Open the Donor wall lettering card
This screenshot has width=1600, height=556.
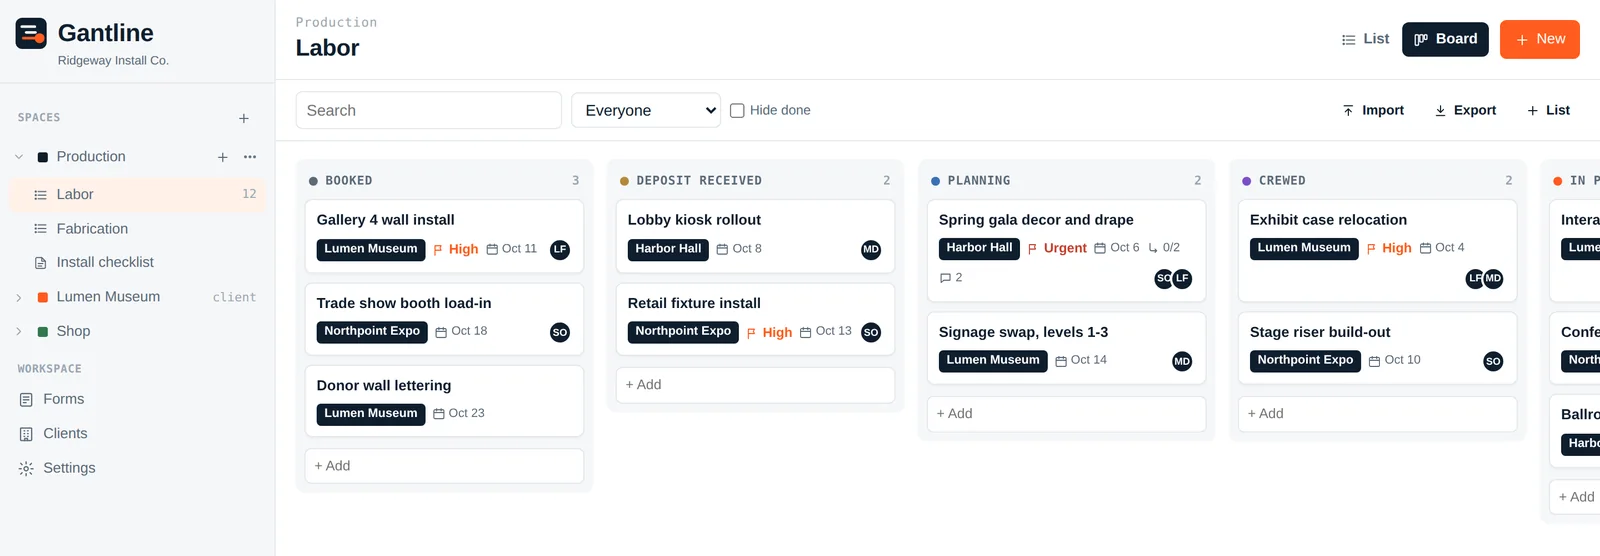(444, 401)
